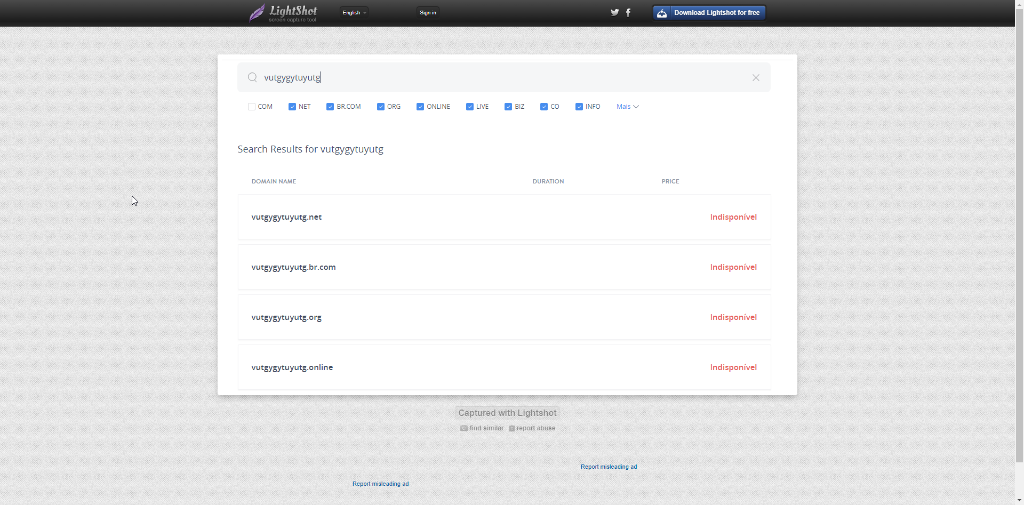Uncheck the ONLINE checkbox
This screenshot has width=1024, height=505.
pos(420,106)
